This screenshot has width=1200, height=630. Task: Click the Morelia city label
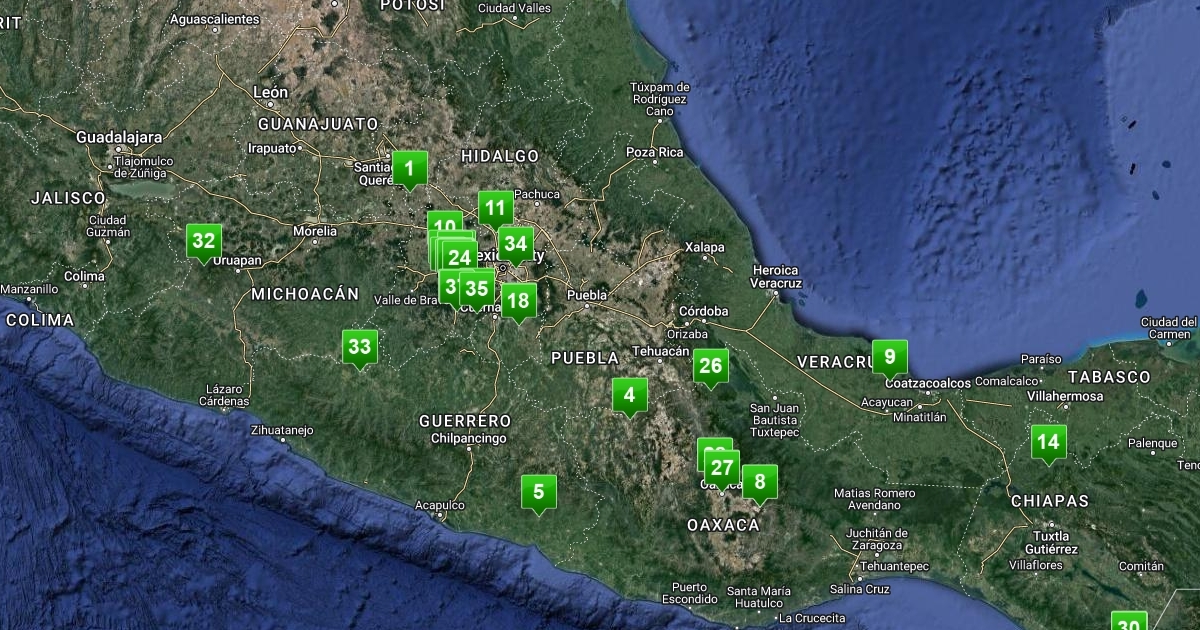[314, 231]
